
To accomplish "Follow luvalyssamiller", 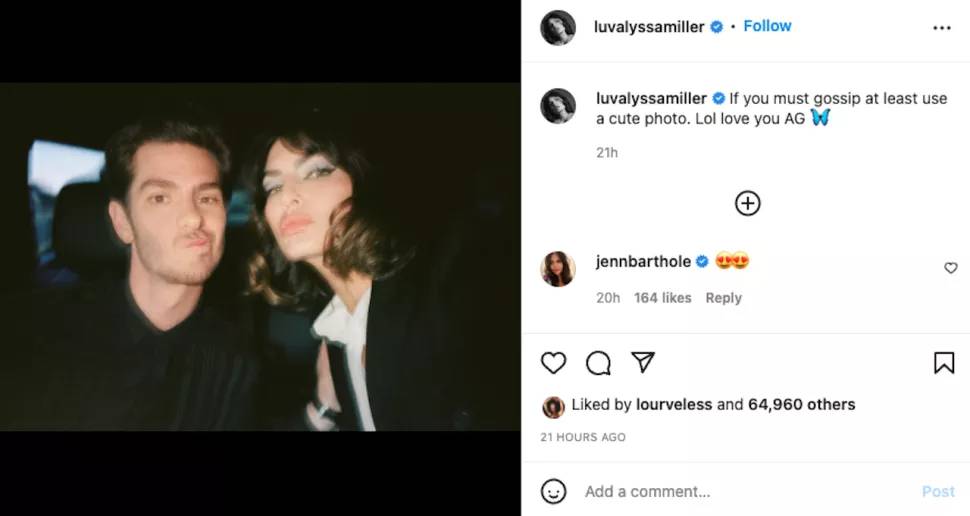I will click(x=767, y=26).
